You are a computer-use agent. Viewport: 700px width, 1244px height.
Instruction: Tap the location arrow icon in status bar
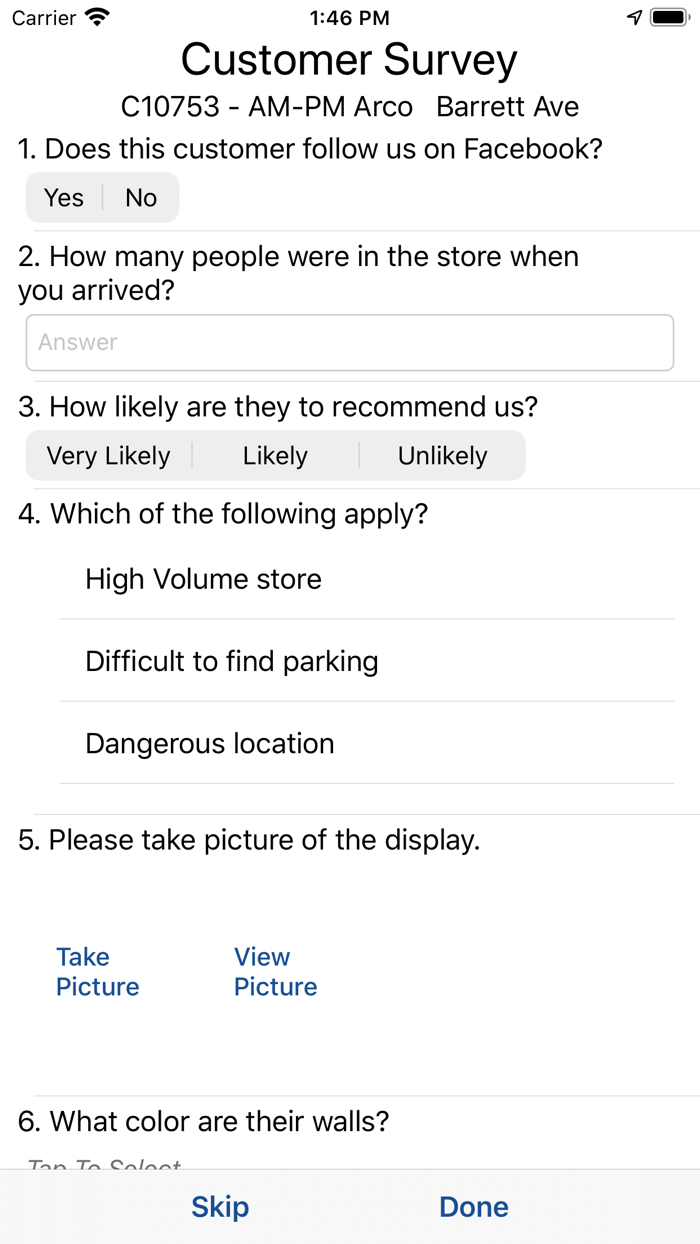[x=634, y=18]
